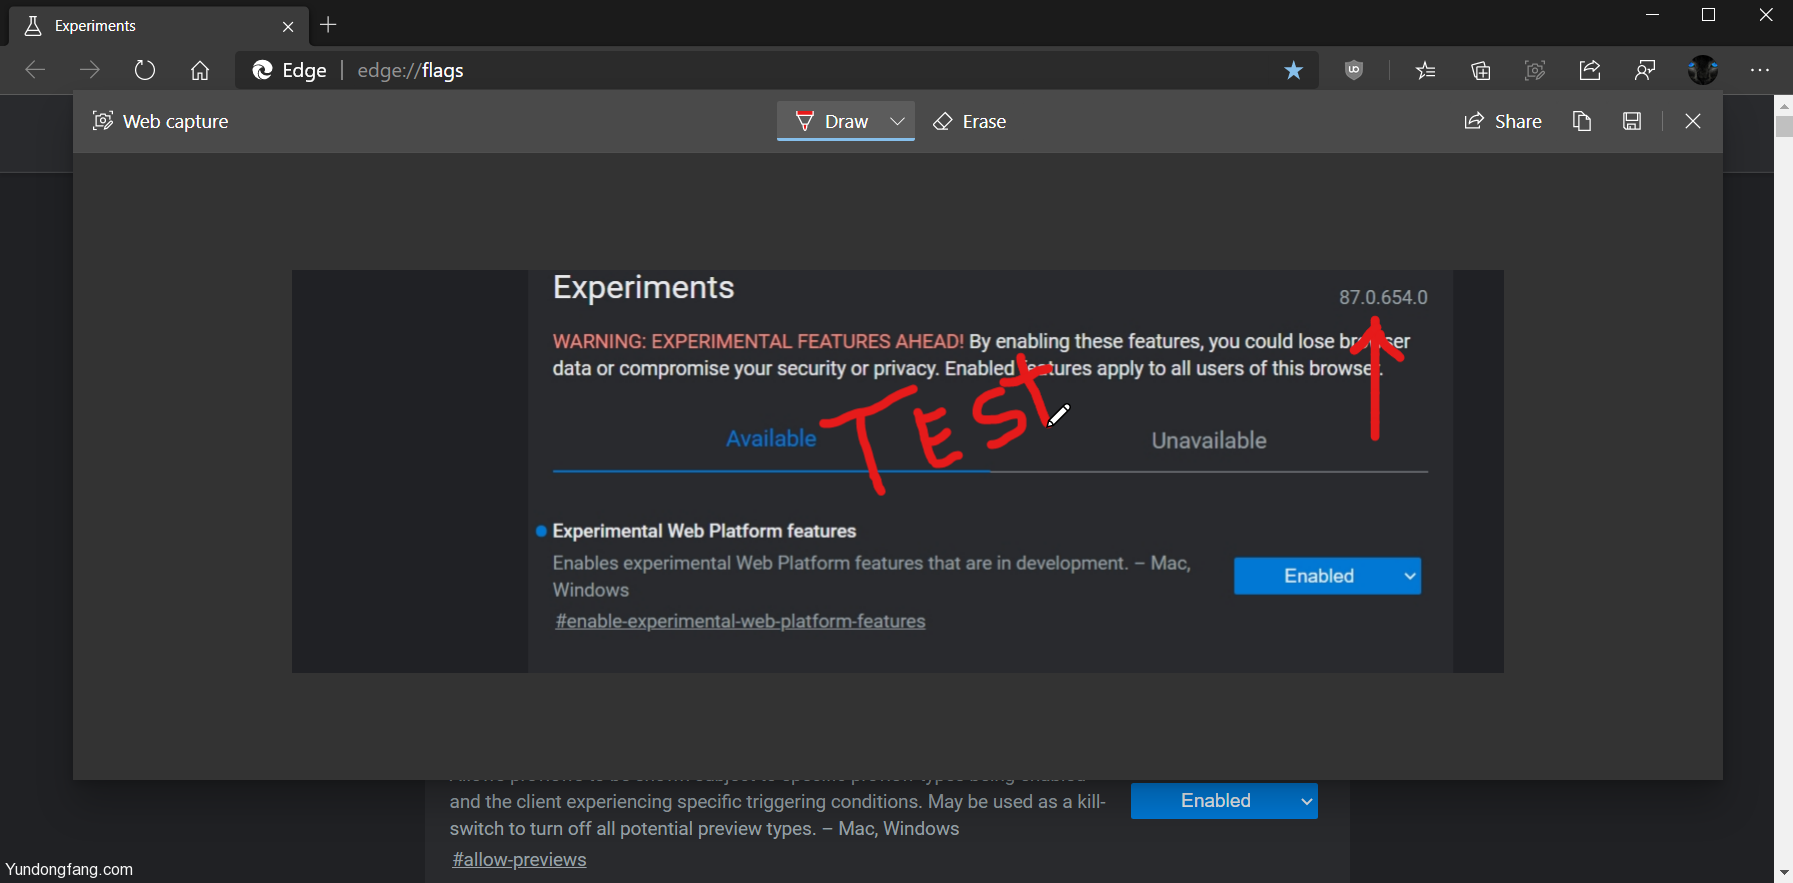The image size is (1793, 883).
Task: Open a new tab with plus button
Action: point(328,25)
